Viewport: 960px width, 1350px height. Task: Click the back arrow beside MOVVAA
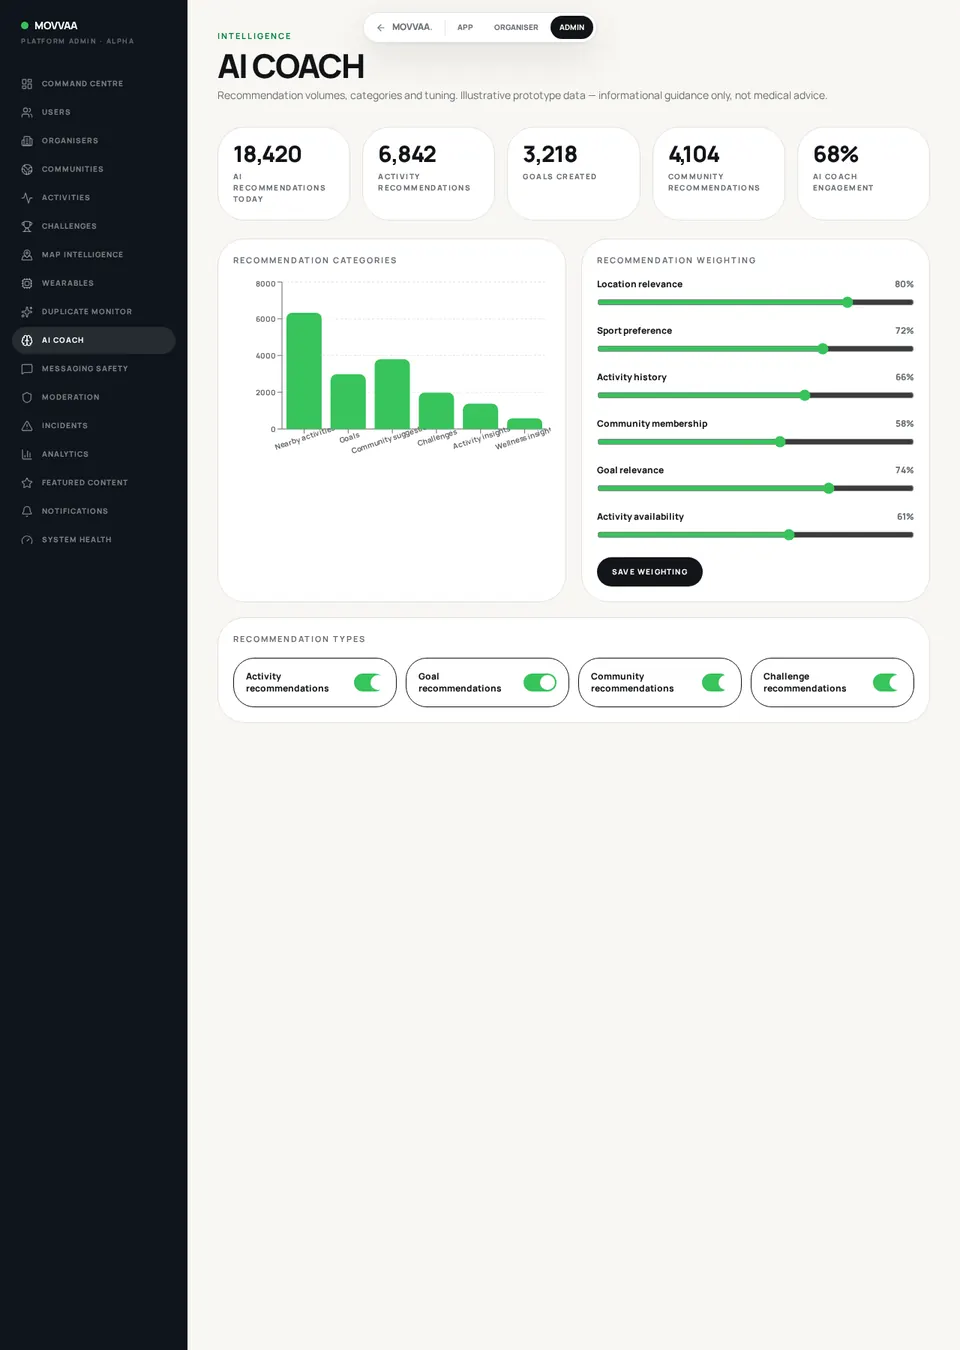pos(381,27)
